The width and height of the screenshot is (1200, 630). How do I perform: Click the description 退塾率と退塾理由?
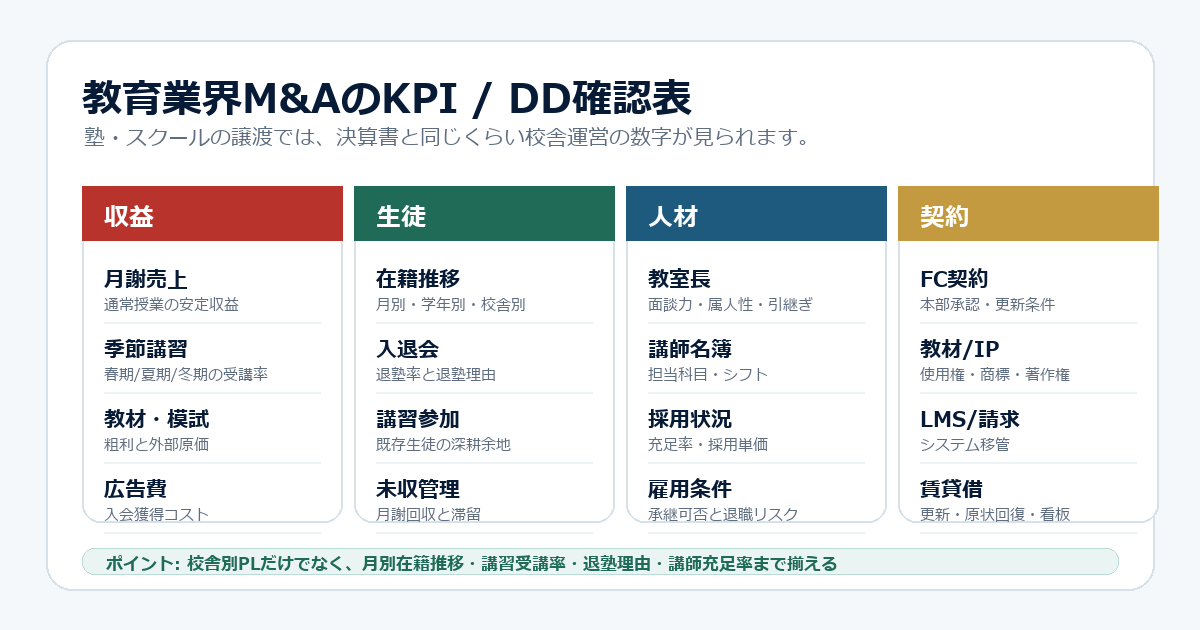coord(436,375)
